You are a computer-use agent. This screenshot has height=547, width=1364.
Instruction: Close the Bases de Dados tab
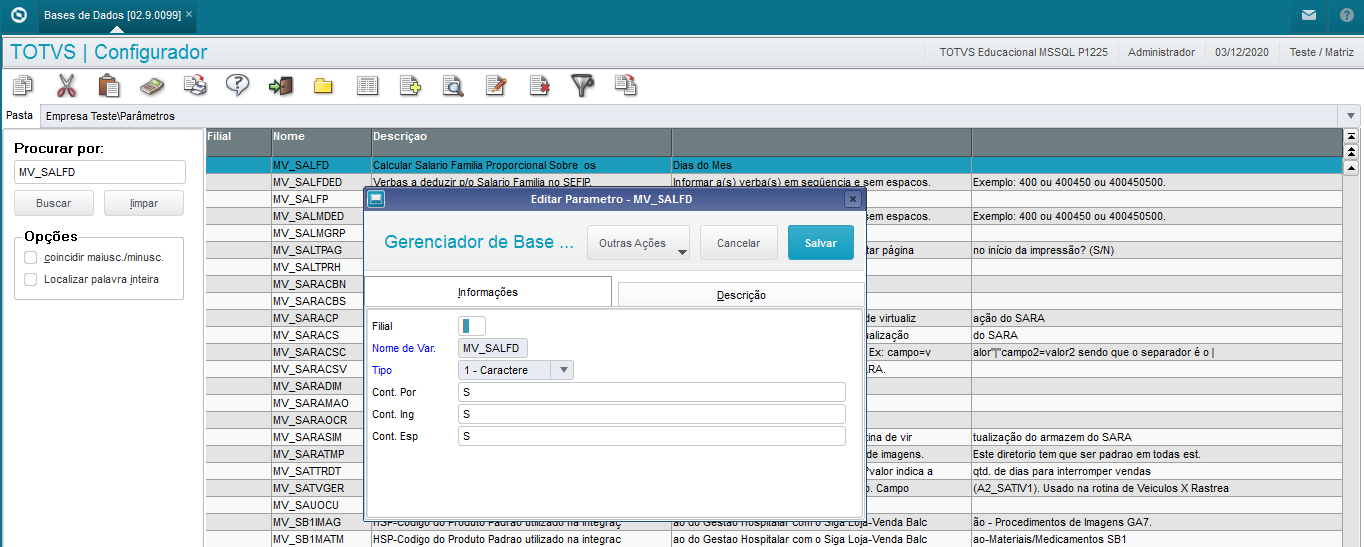click(x=190, y=15)
